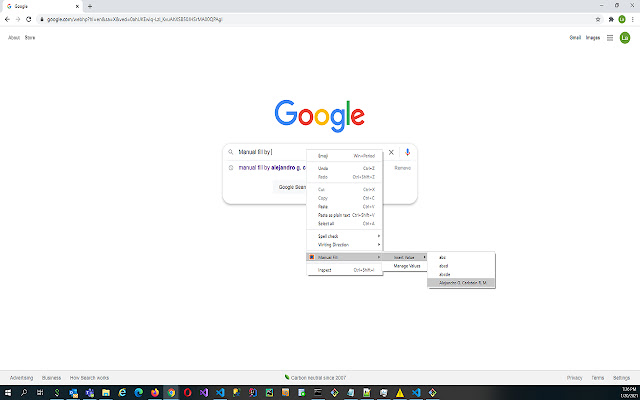Launch Internet Explorer from the taskbar
640x400 pixels.
(x=122, y=393)
